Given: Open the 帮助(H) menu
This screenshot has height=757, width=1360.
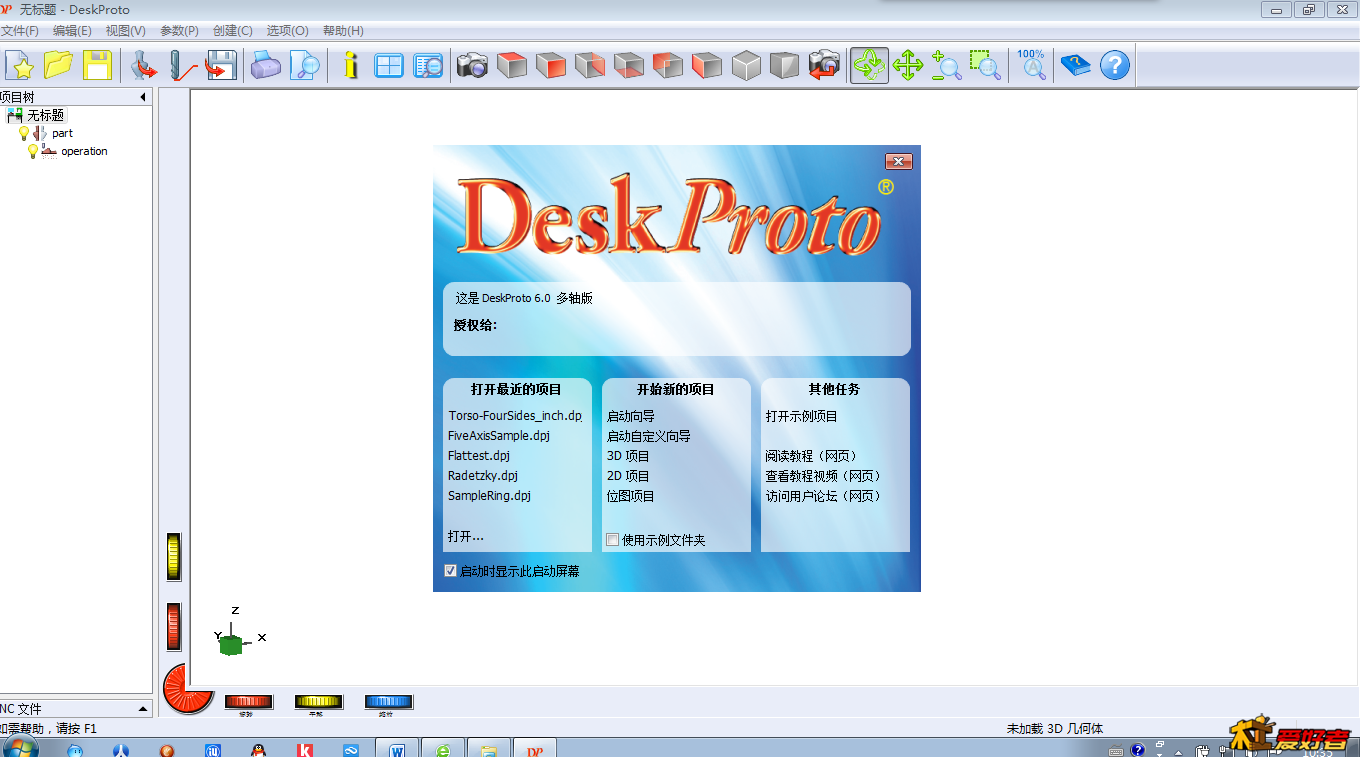Looking at the screenshot, I should click(343, 31).
